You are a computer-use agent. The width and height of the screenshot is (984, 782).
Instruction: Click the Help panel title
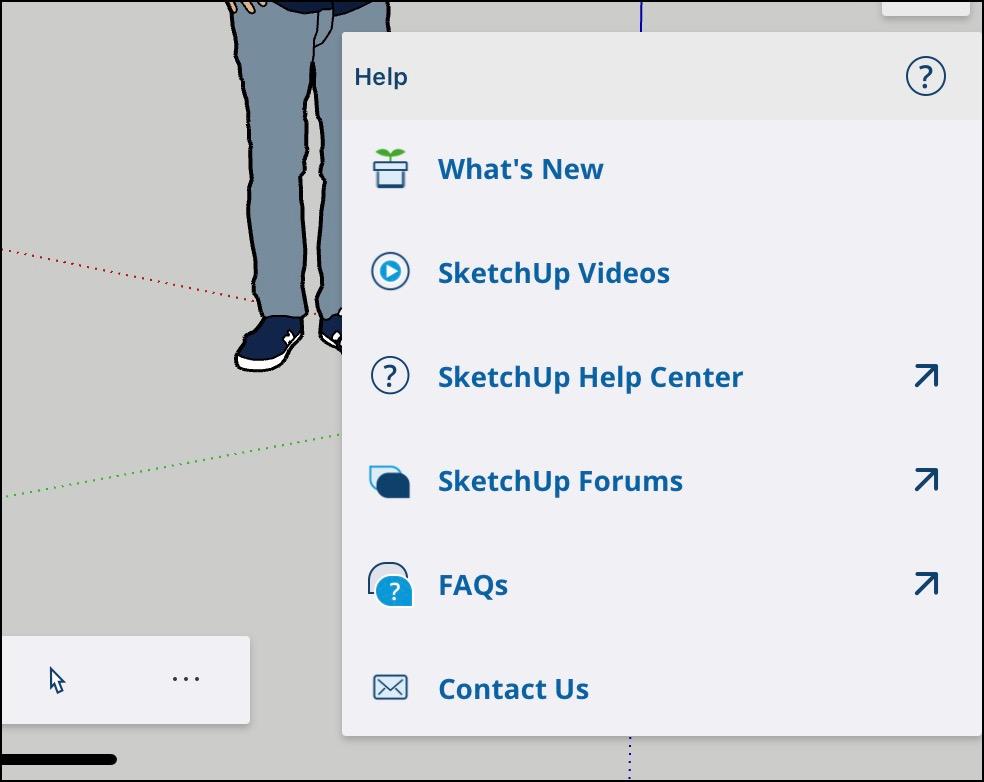click(x=380, y=75)
